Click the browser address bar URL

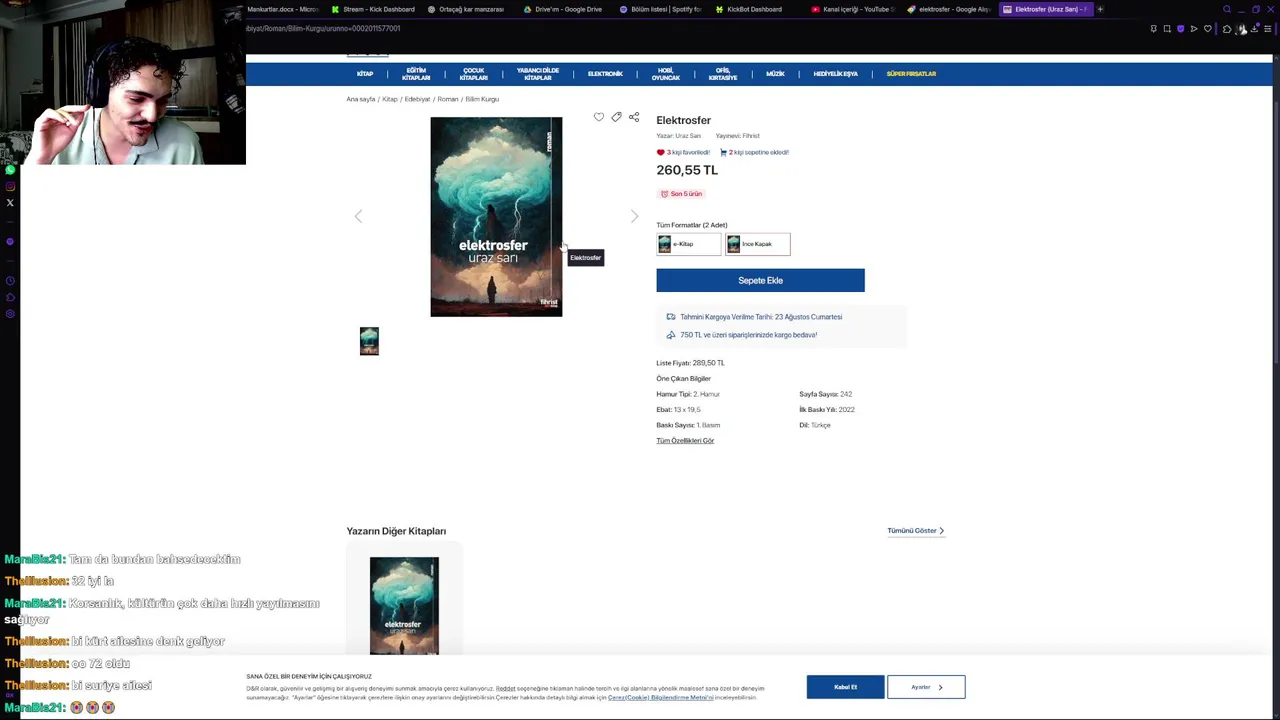(323, 29)
